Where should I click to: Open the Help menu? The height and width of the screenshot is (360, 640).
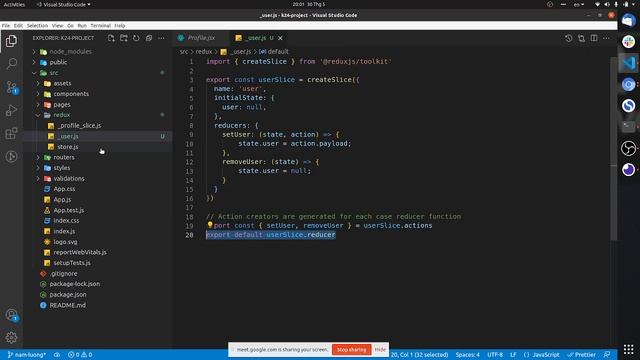120,25
